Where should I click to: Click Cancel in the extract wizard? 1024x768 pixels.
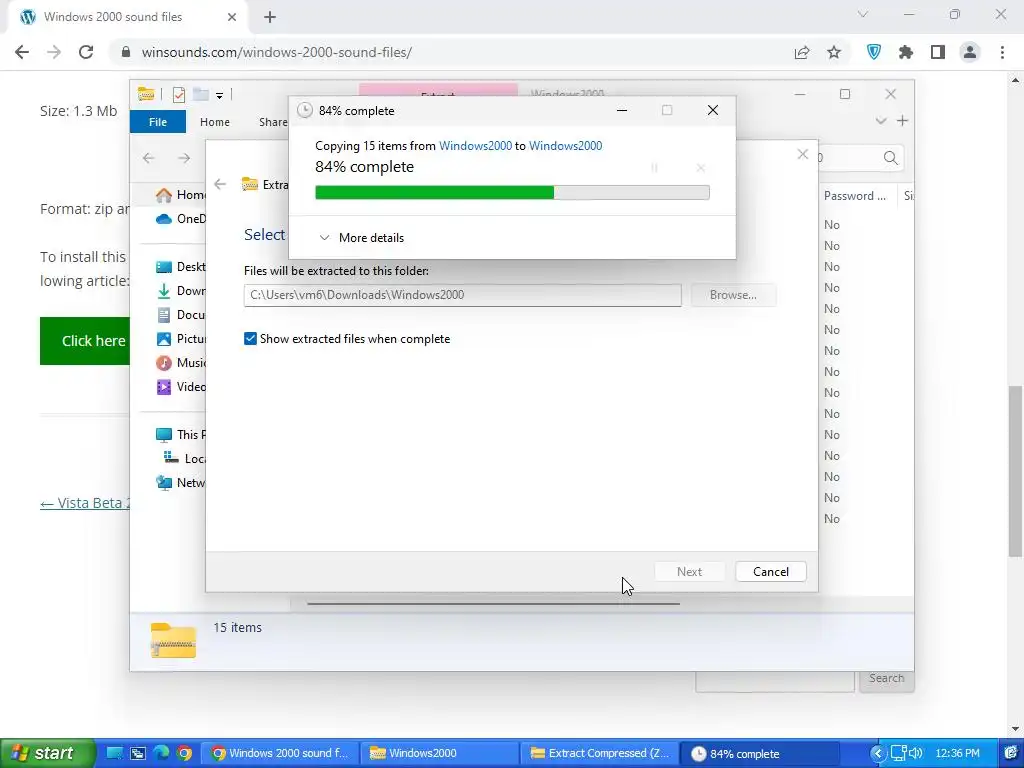tap(771, 571)
